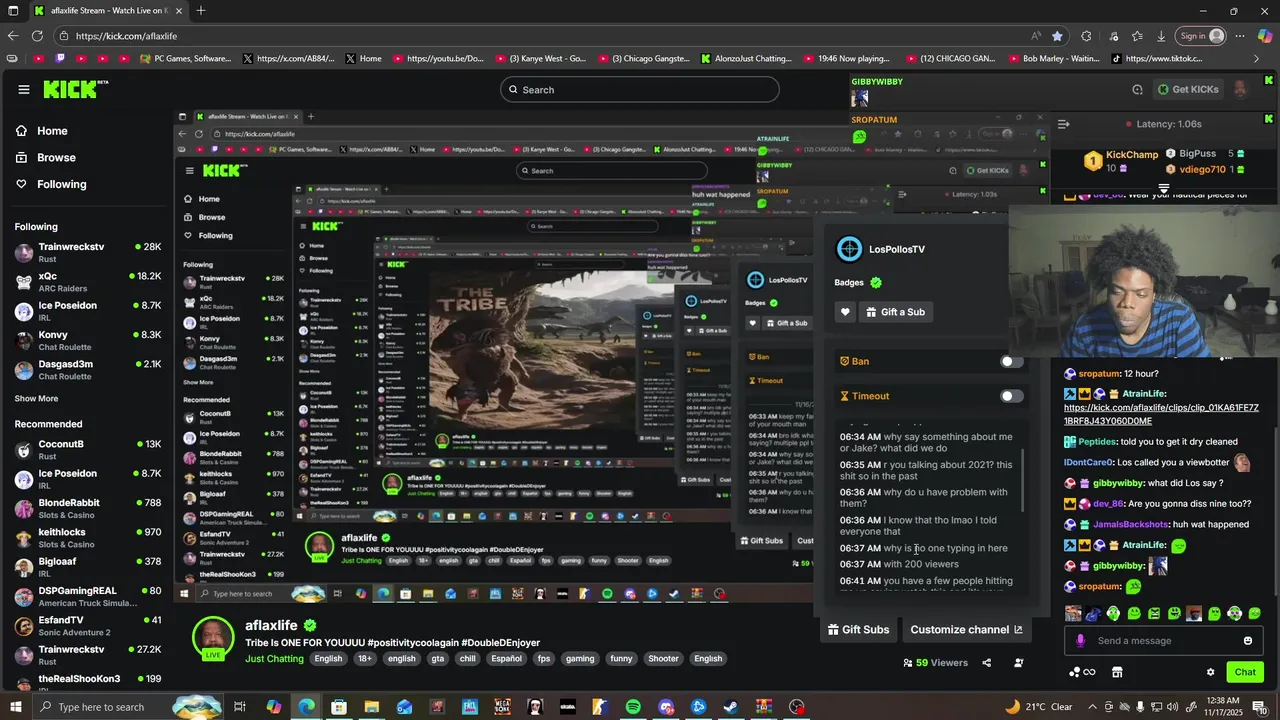The image size is (1280, 720).
Task: Click the verified badge next to aflaxlife
Action: [310, 625]
